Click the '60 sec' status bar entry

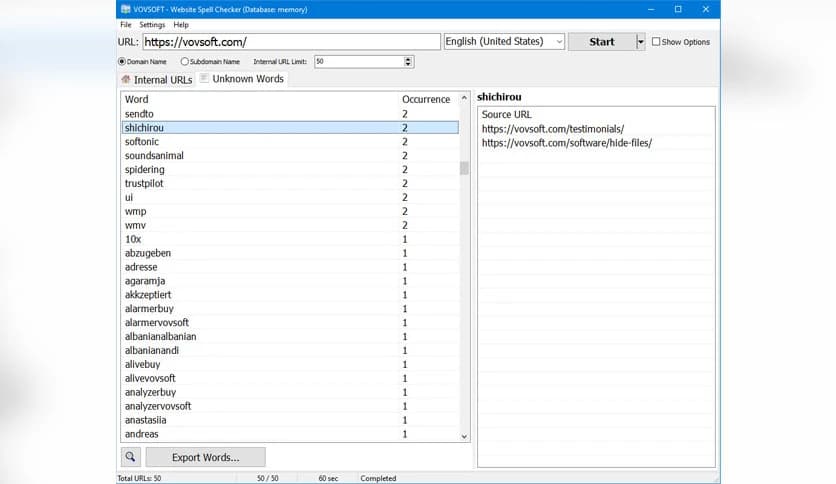[x=328, y=478]
